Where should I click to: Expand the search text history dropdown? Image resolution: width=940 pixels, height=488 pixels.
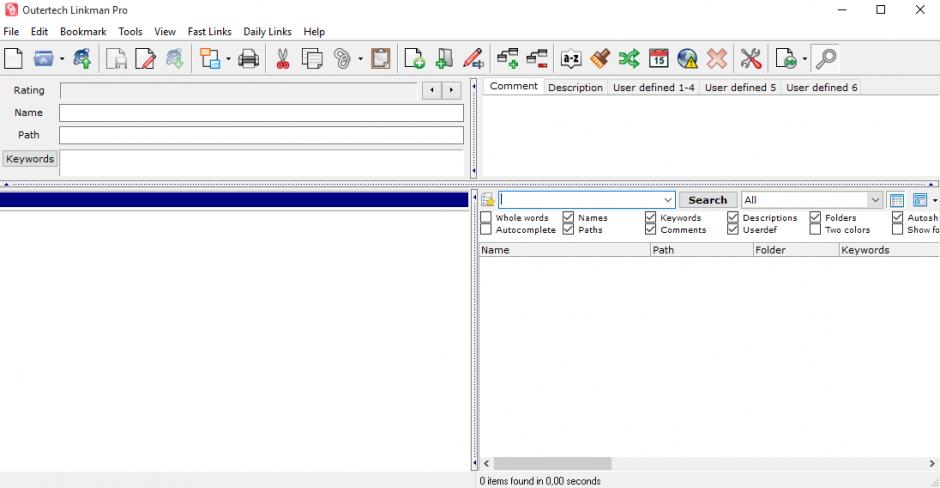668,200
